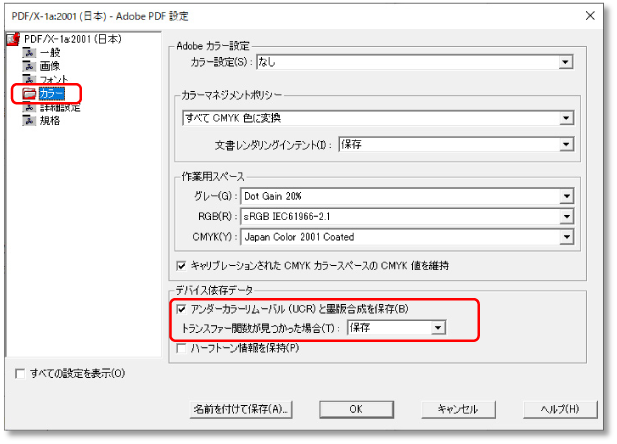Open help with the ヘルプ(H) button
617x444 pixels.
560,410
